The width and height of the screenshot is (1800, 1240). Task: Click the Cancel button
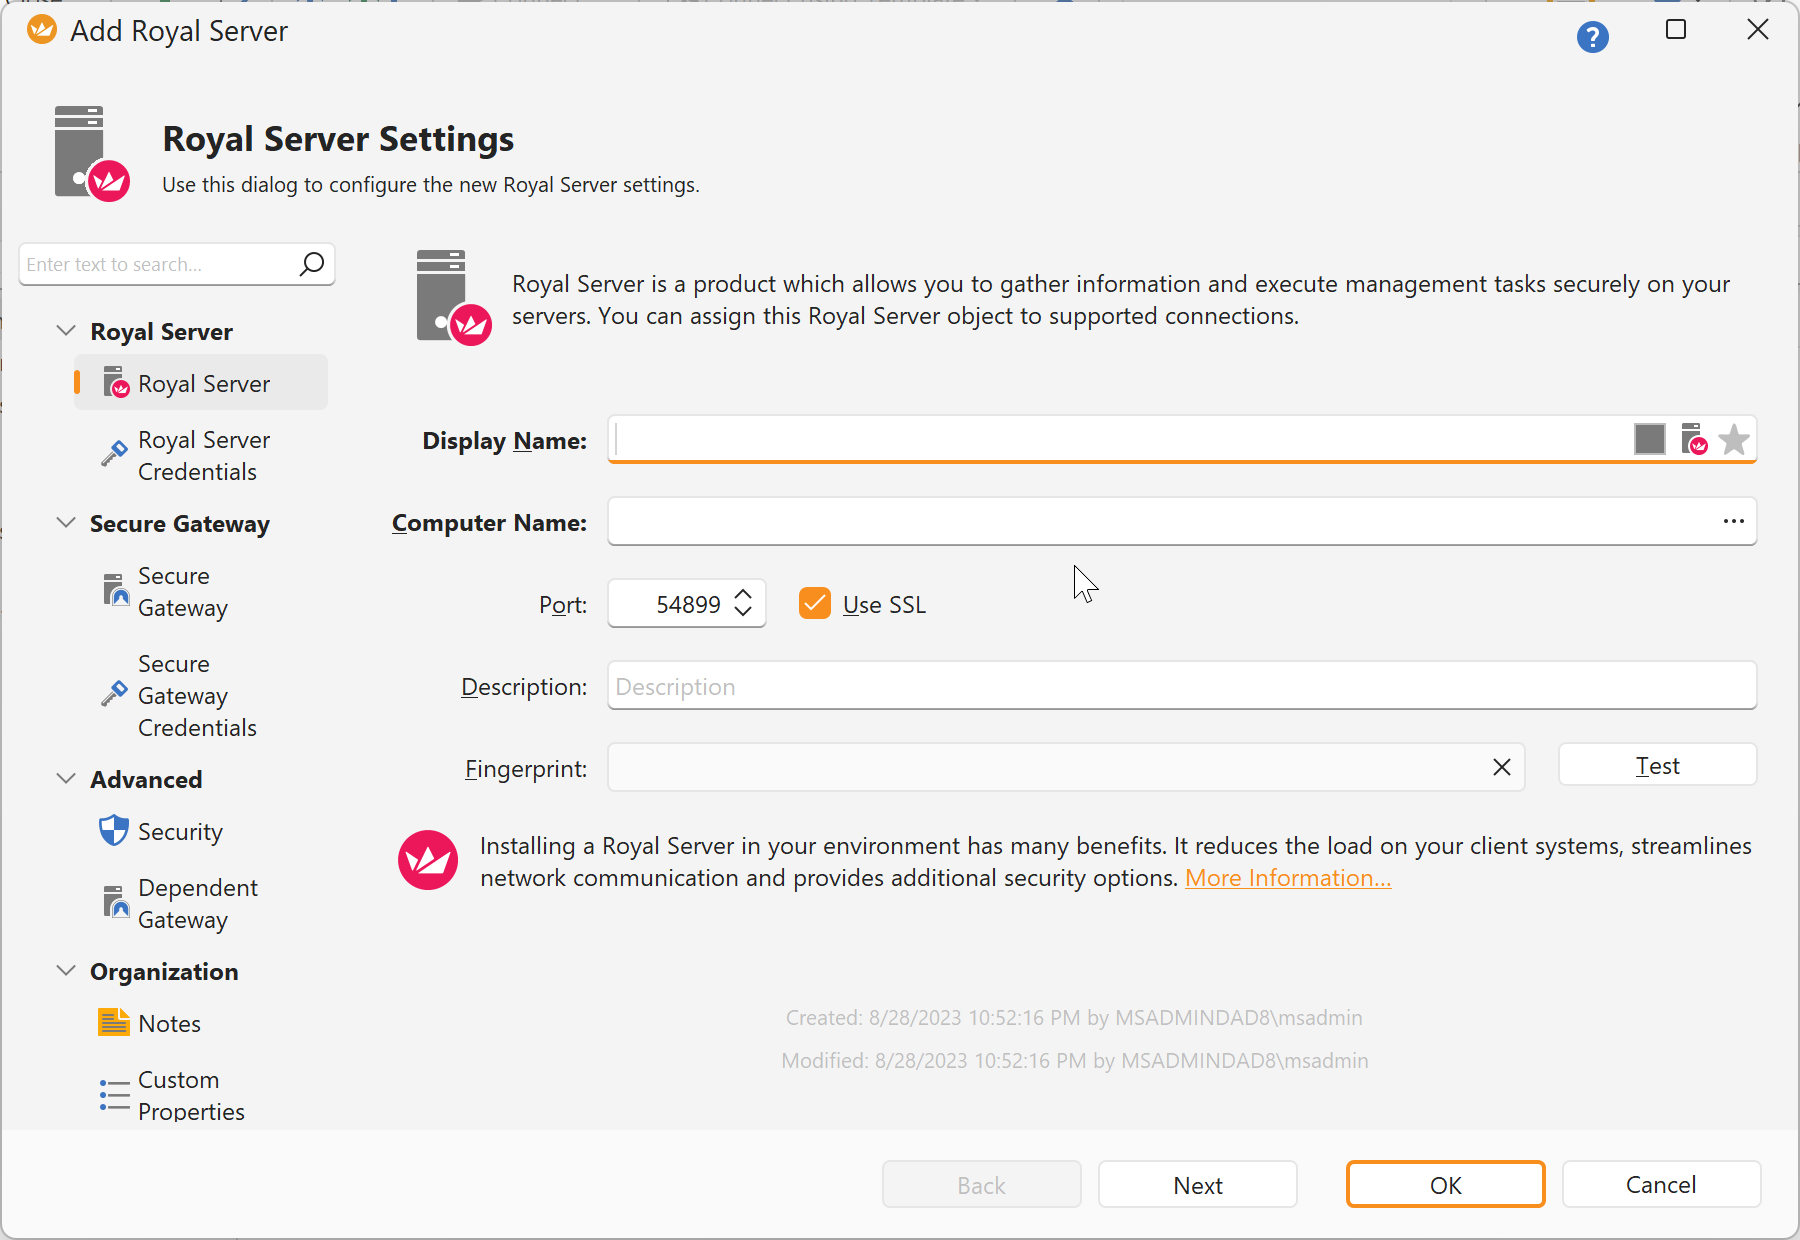(x=1661, y=1185)
